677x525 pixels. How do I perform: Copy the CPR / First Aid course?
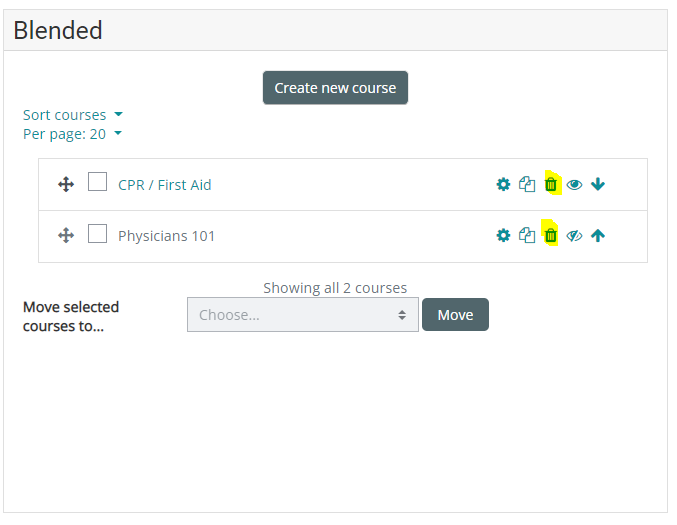527,185
